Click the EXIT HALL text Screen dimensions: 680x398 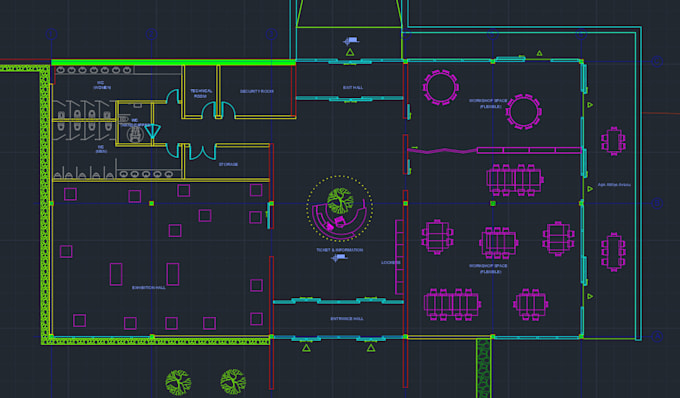353,88
